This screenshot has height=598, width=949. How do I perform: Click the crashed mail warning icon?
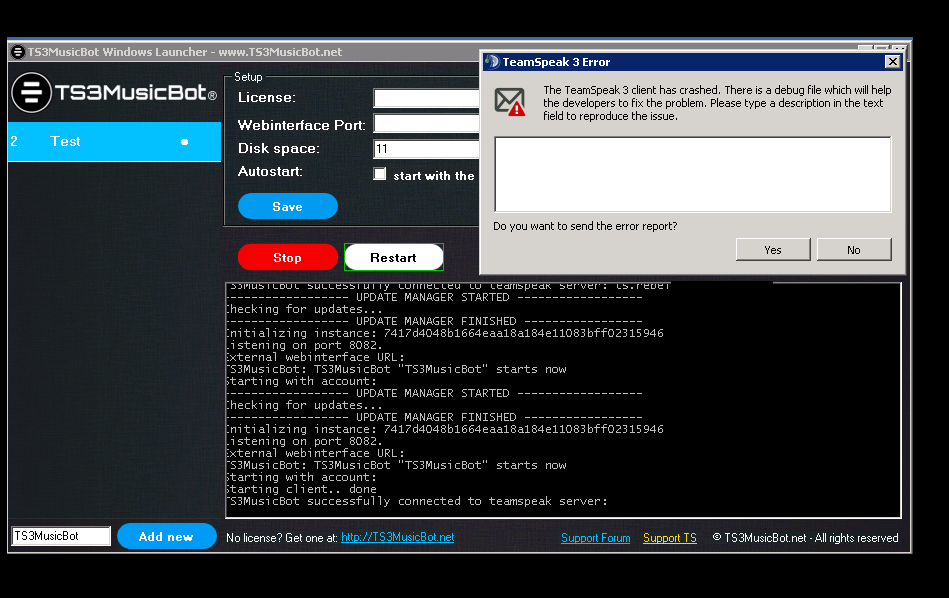click(510, 102)
